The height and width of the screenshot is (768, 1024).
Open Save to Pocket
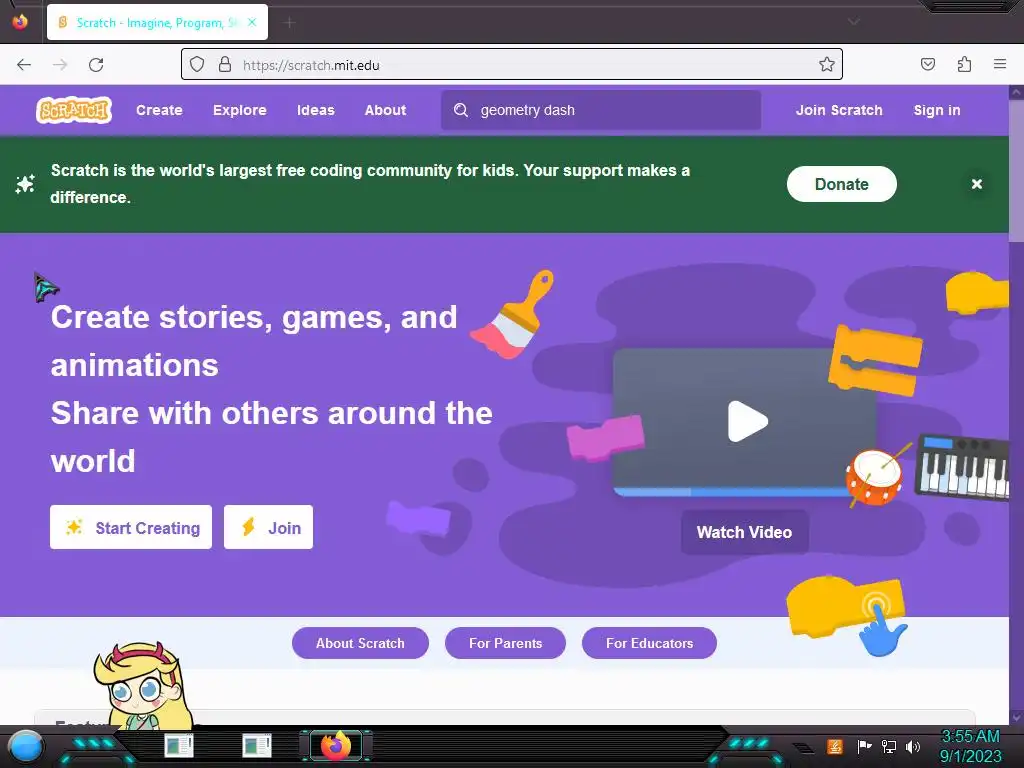(928, 64)
